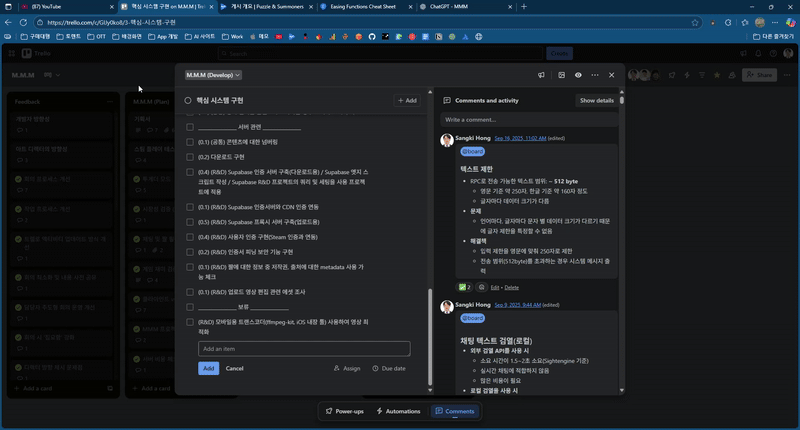The height and width of the screenshot is (430, 800).
Task: Open the card three-dot actions menu
Action: (595, 75)
